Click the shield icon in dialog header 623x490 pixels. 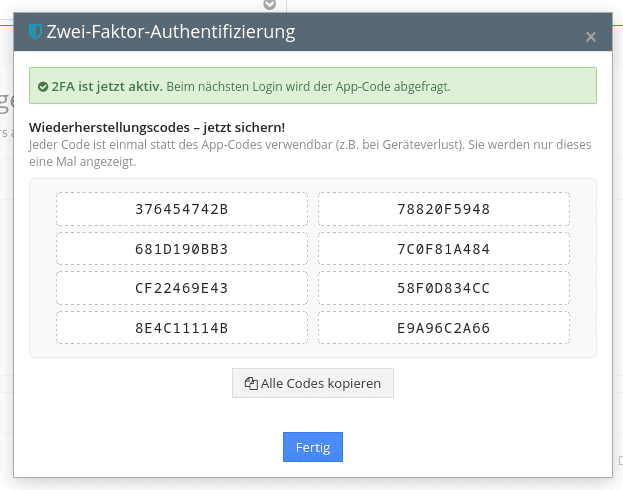point(35,31)
